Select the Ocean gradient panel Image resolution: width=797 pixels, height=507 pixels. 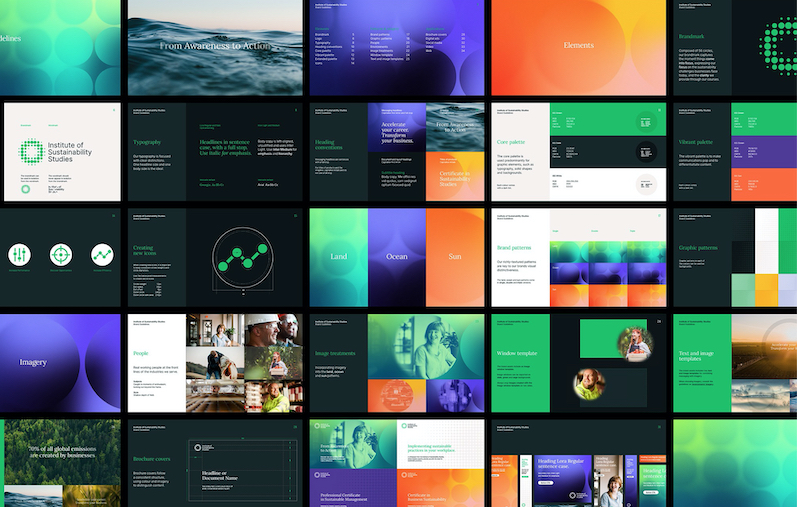pyautogui.click(x=396, y=257)
